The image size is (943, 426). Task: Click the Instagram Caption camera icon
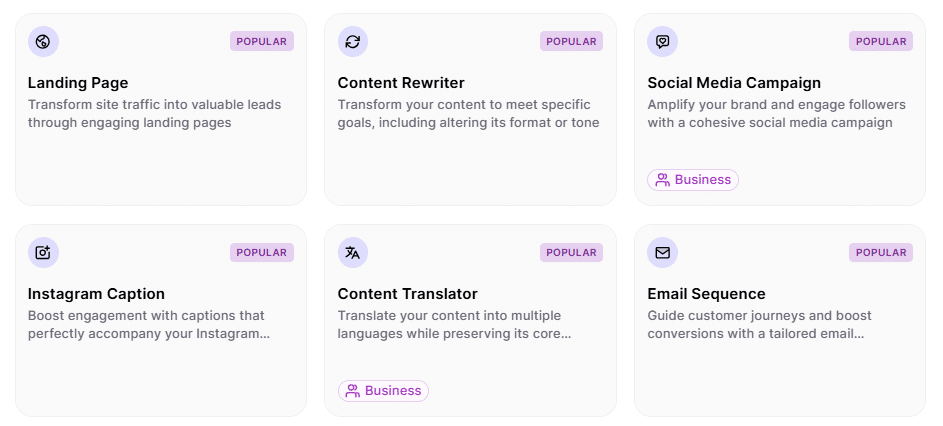pyautogui.click(x=43, y=253)
